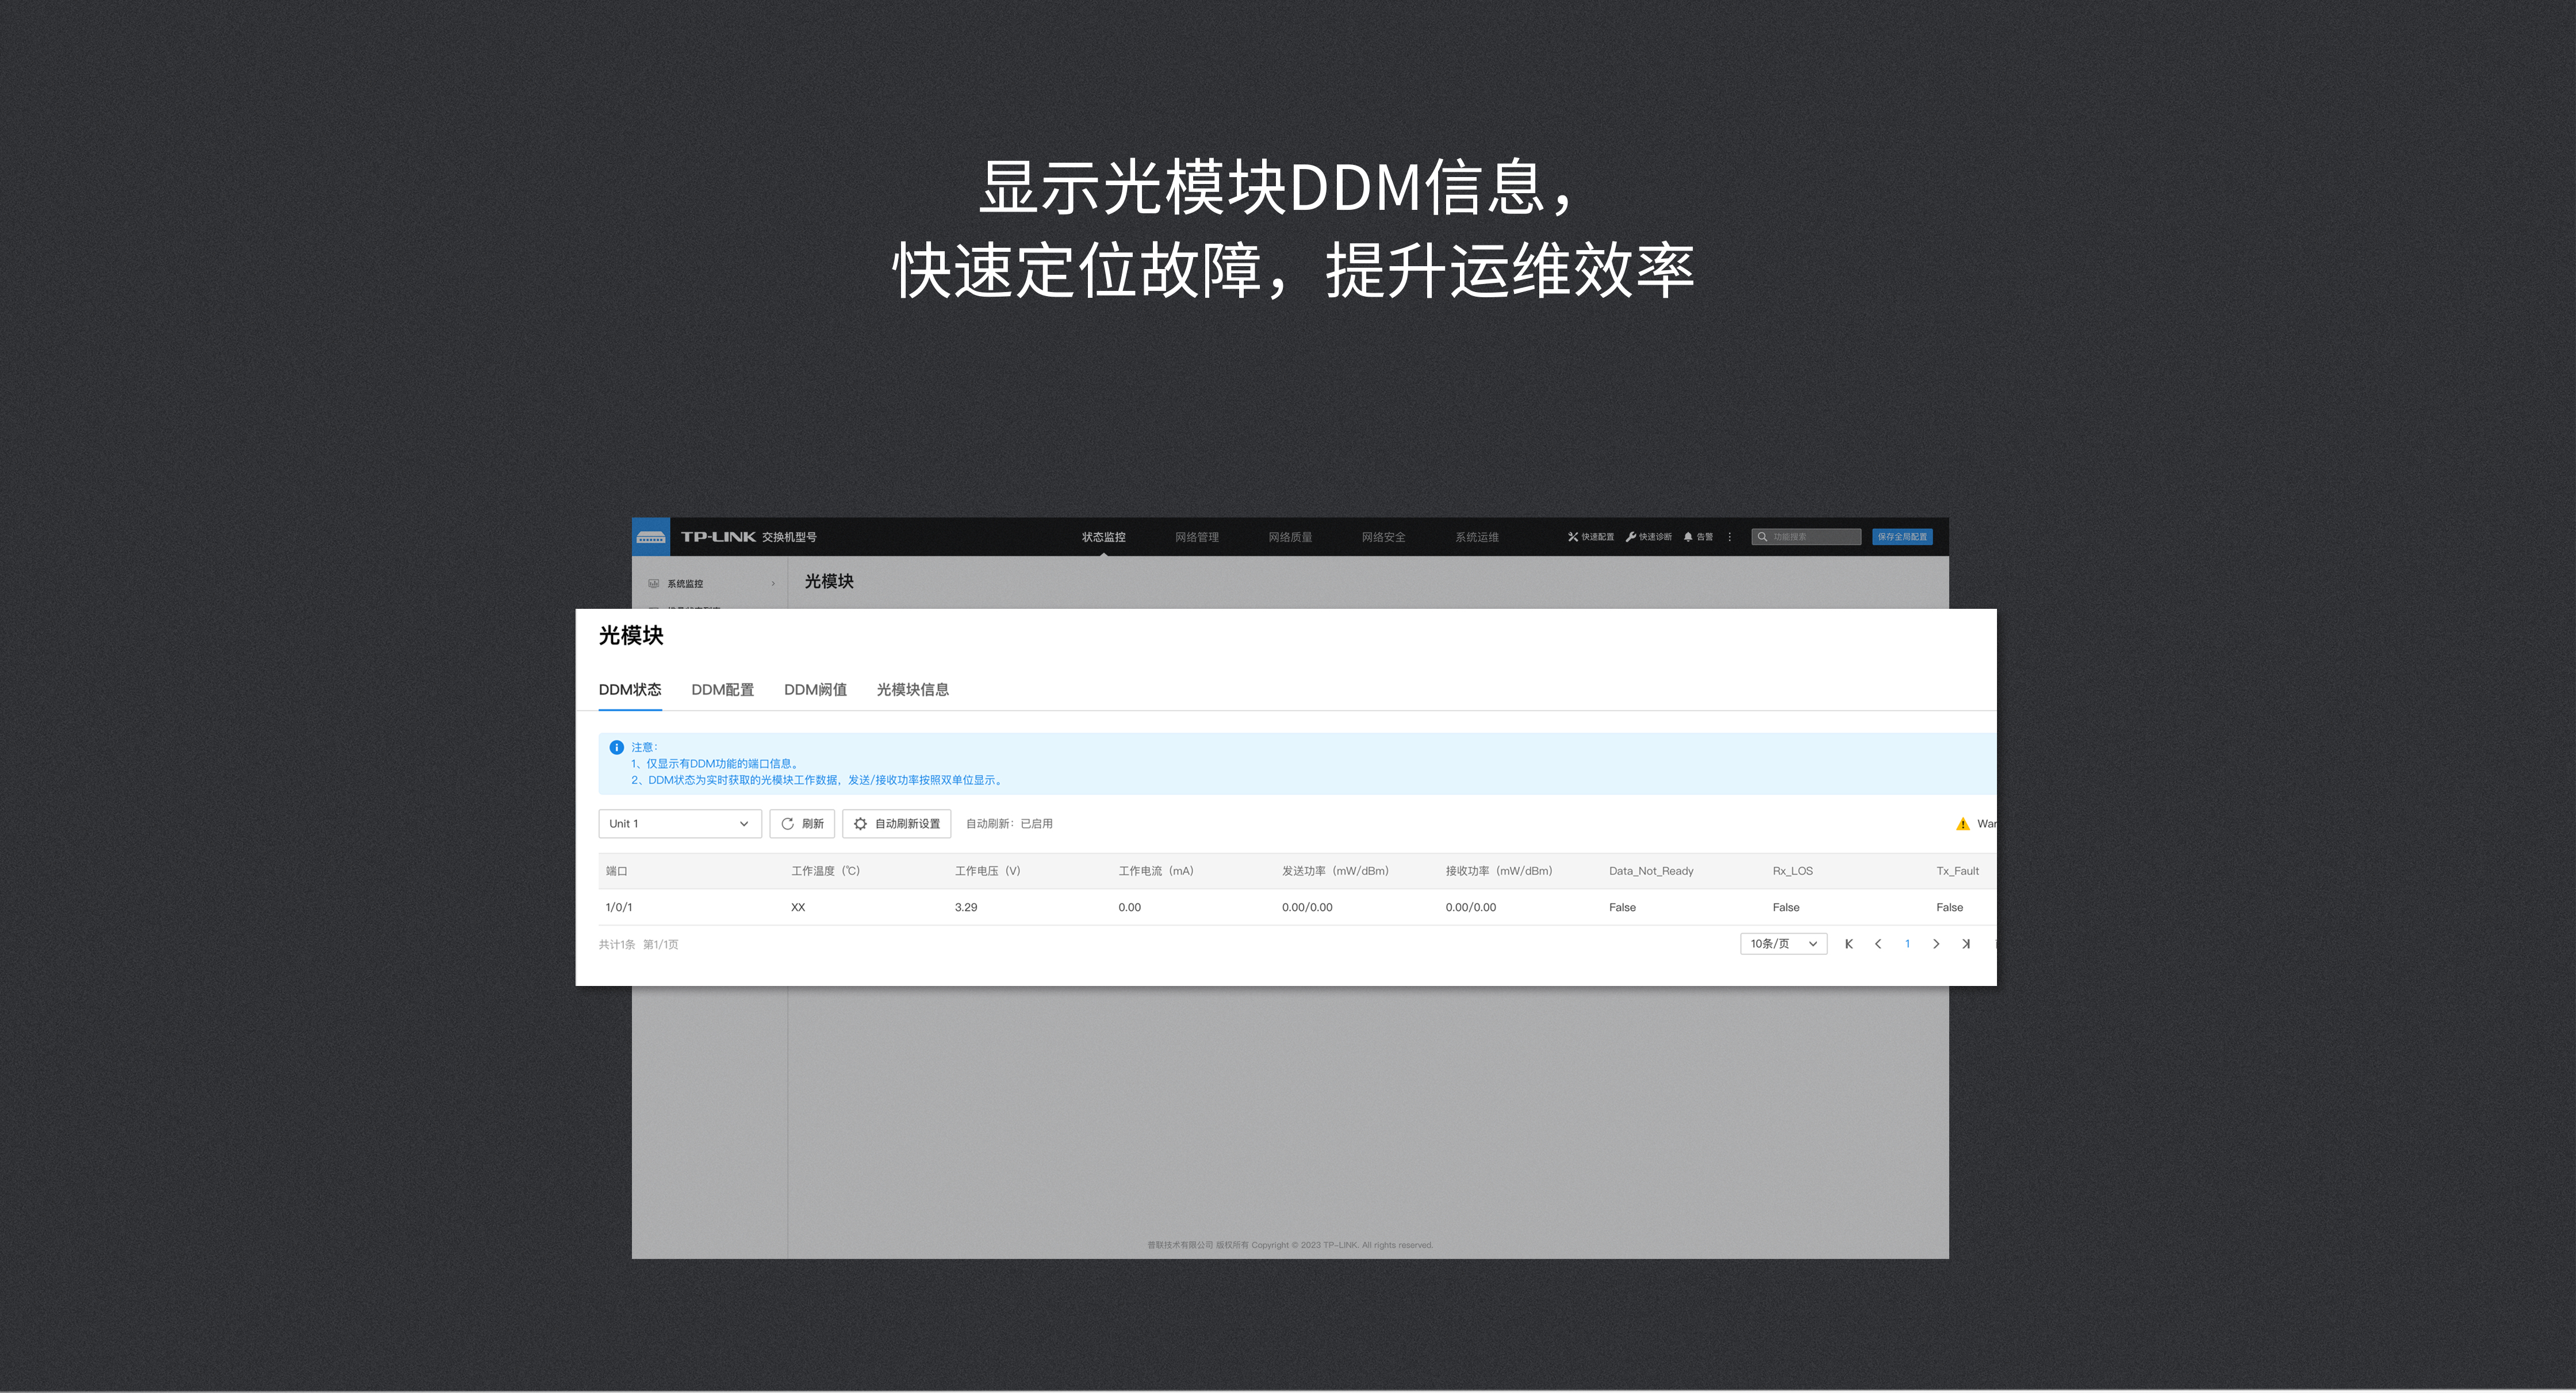This screenshot has height=1393, width=2576.
Task: Click Data_Not_Ready column header
Action: pos(1651,871)
